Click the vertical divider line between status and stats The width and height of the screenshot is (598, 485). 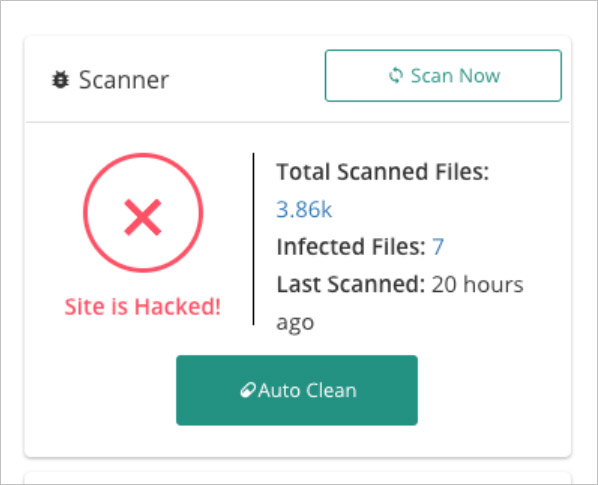pyautogui.click(x=254, y=239)
